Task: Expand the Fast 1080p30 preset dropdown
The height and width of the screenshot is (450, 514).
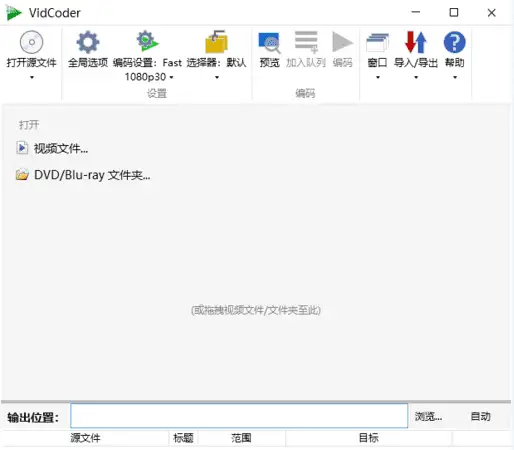Action: click(171, 77)
